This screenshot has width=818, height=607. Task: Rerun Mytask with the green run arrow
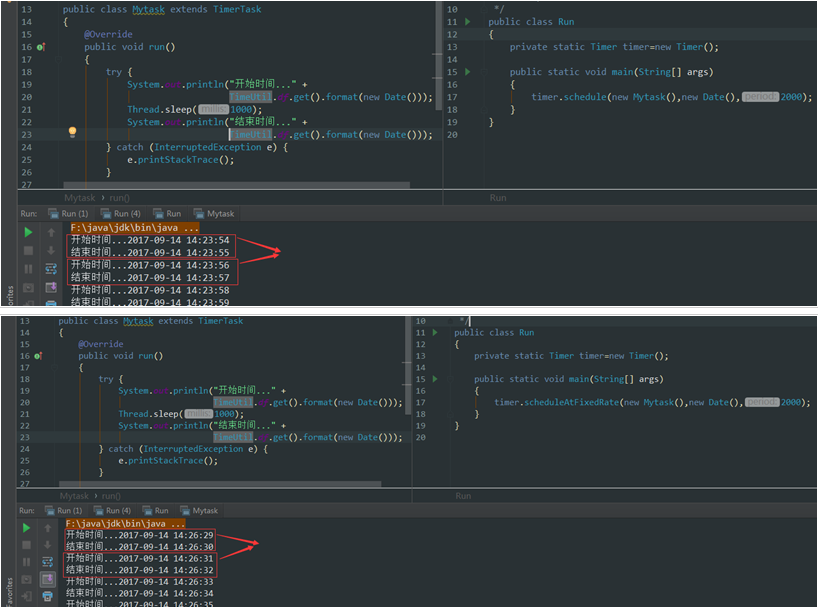26,232
